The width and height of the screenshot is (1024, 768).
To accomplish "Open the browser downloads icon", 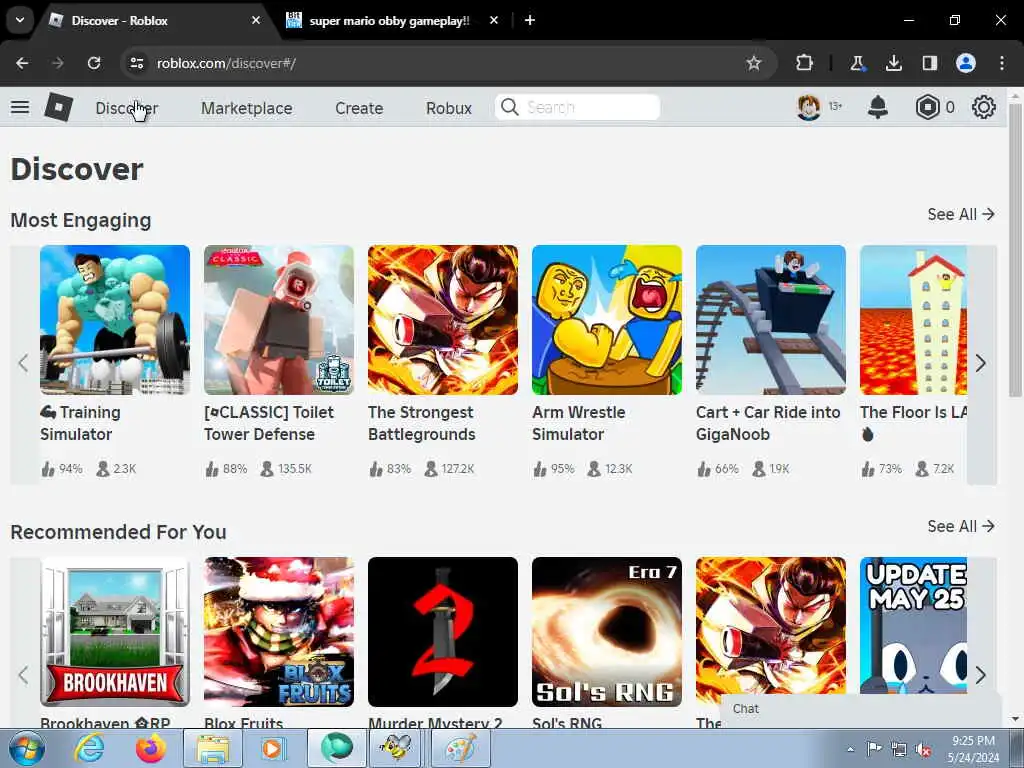I will [x=893, y=63].
